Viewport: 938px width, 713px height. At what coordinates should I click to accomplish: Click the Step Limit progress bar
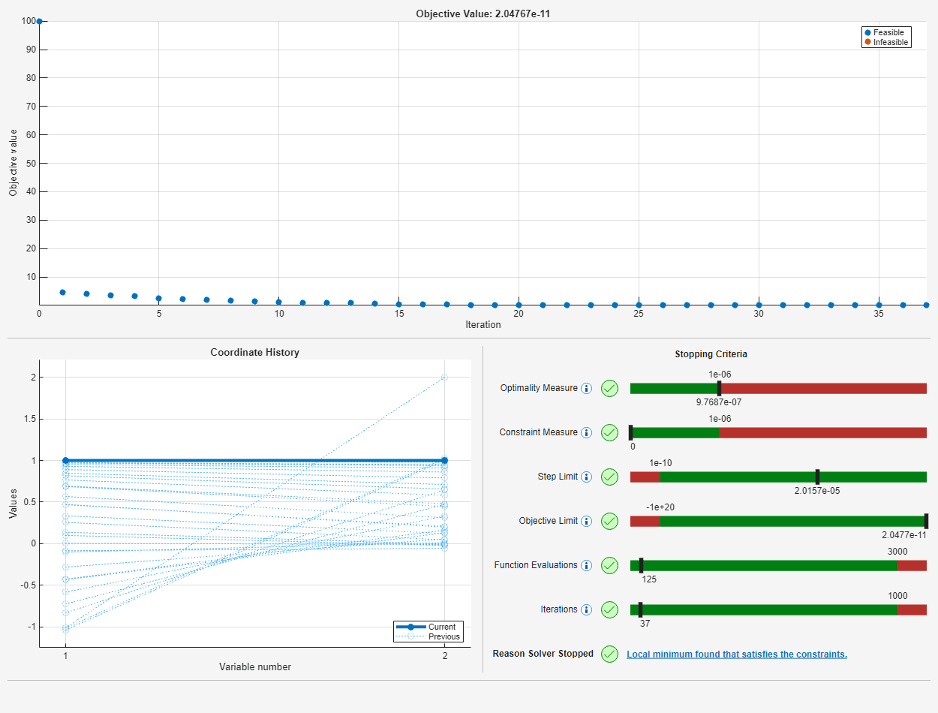[x=778, y=477]
